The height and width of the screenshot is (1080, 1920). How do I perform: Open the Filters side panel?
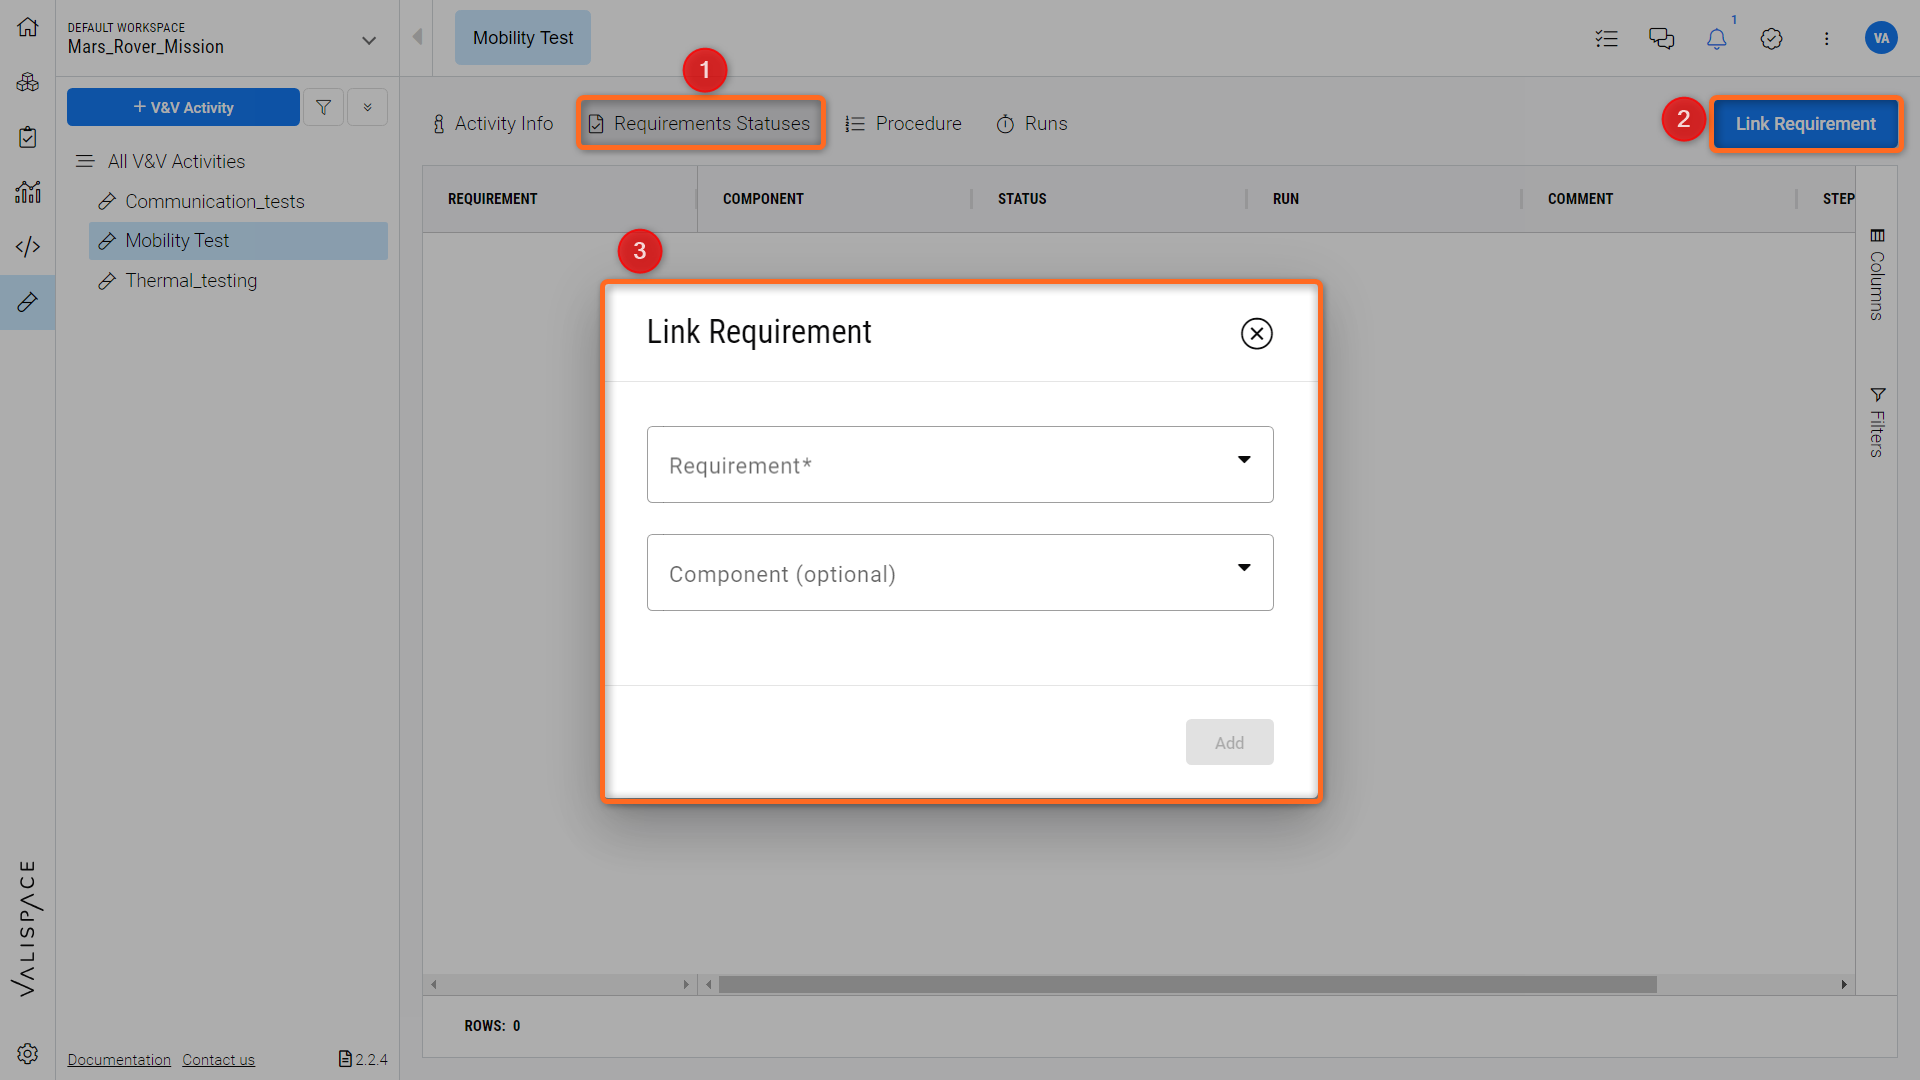tap(1877, 422)
